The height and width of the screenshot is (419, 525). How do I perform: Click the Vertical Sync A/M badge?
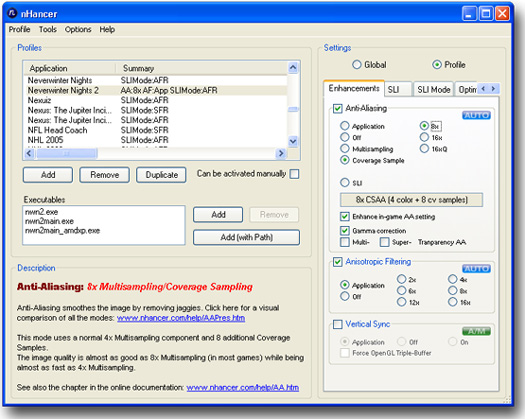(x=476, y=331)
